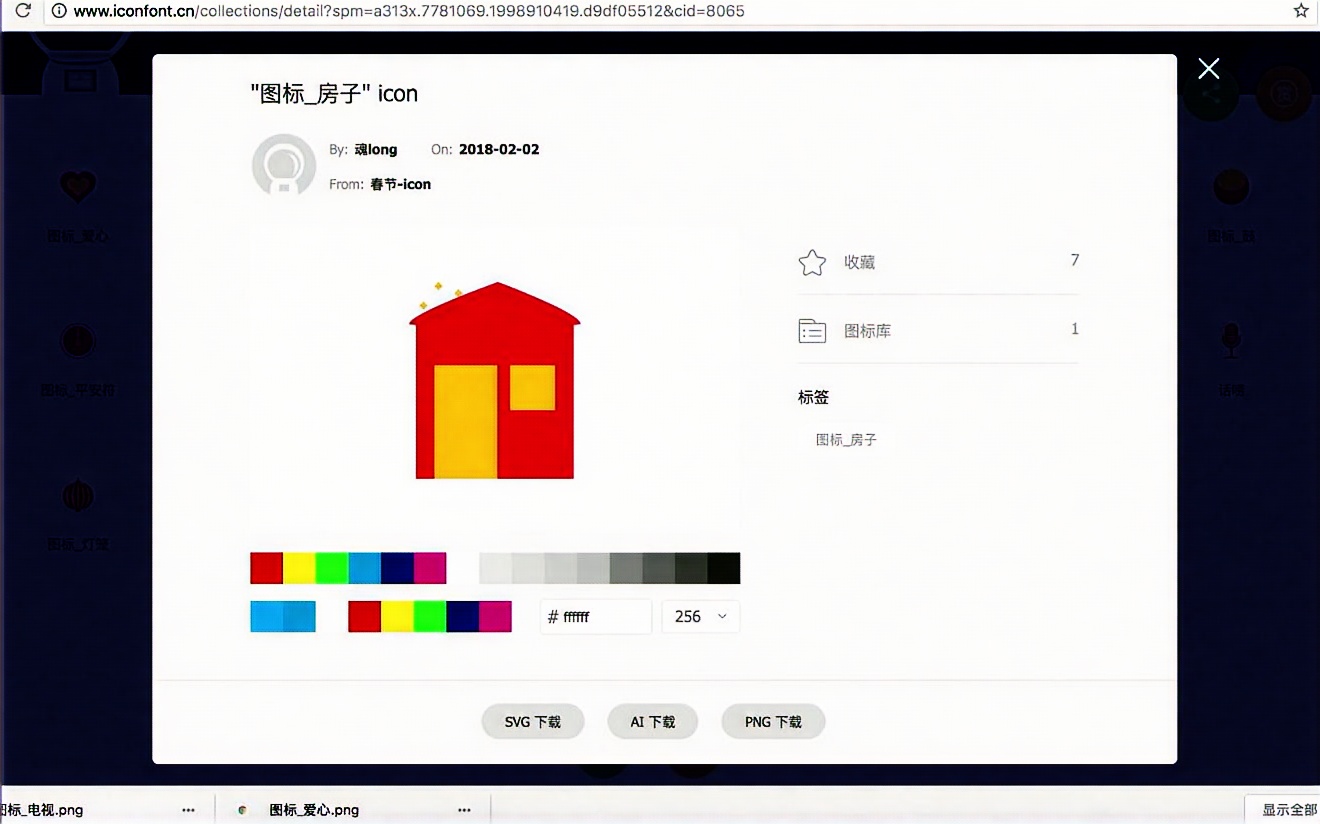The width and height of the screenshot is (1320, 824).
Task: Click the 图标库 label text
Action: 867,331
